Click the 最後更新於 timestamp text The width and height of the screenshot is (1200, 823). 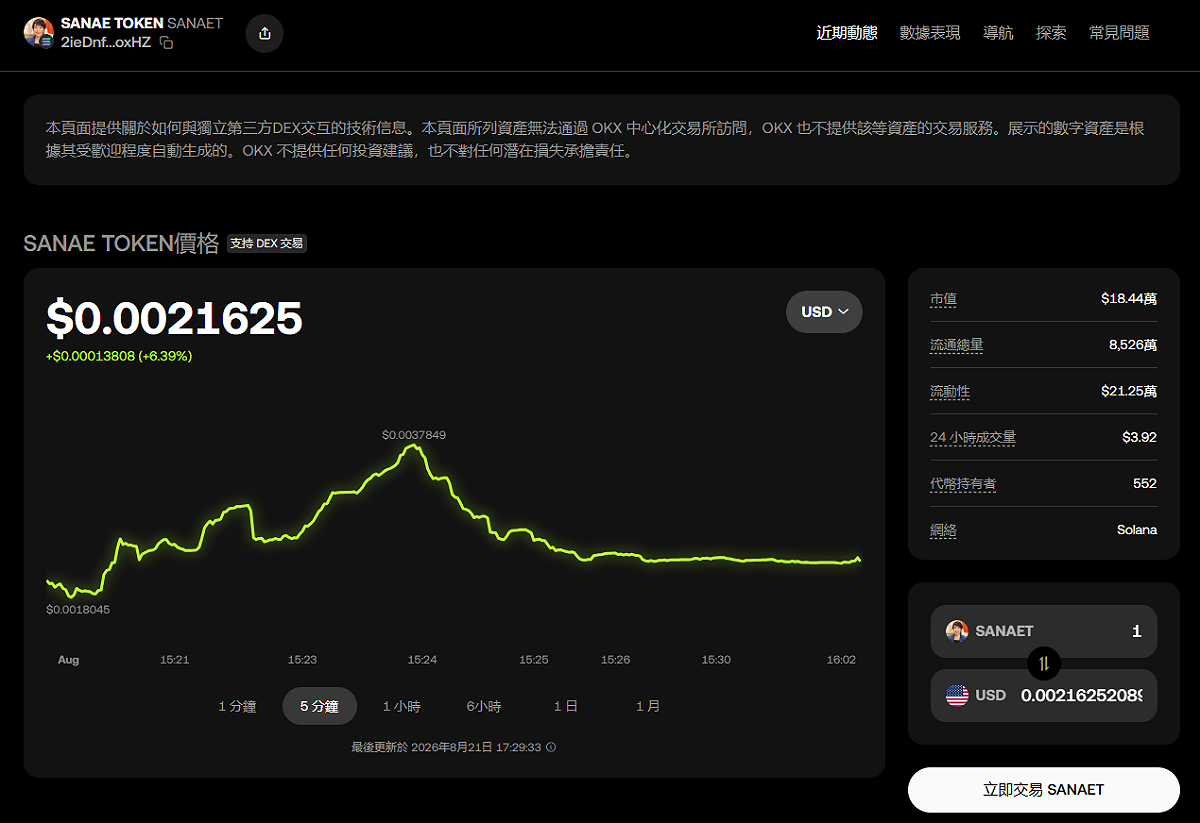point(446,747)
